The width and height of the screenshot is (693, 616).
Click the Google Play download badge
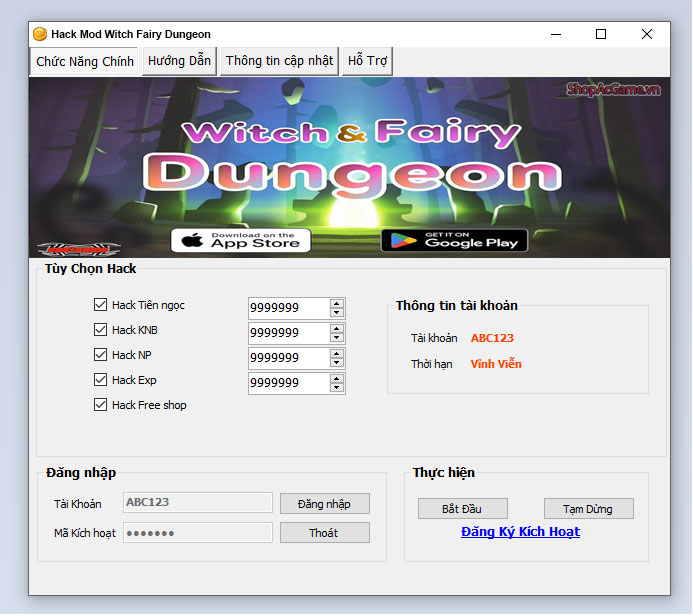(x=454, y=240)
